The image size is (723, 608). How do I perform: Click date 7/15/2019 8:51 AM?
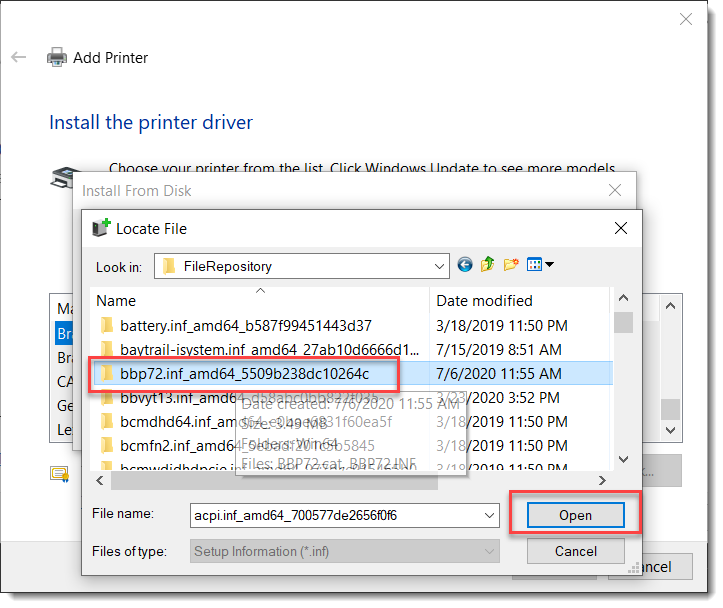point(499,350)
